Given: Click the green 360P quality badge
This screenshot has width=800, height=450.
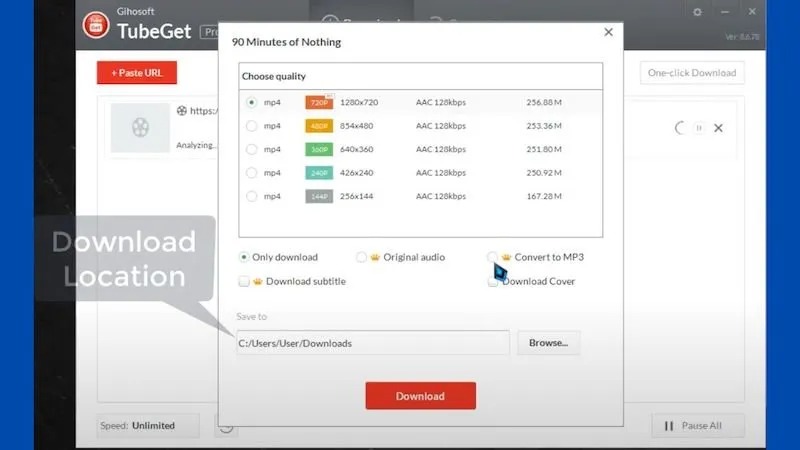Looking at the screenshot, I should pyautogui.click(x=318, y=149).
